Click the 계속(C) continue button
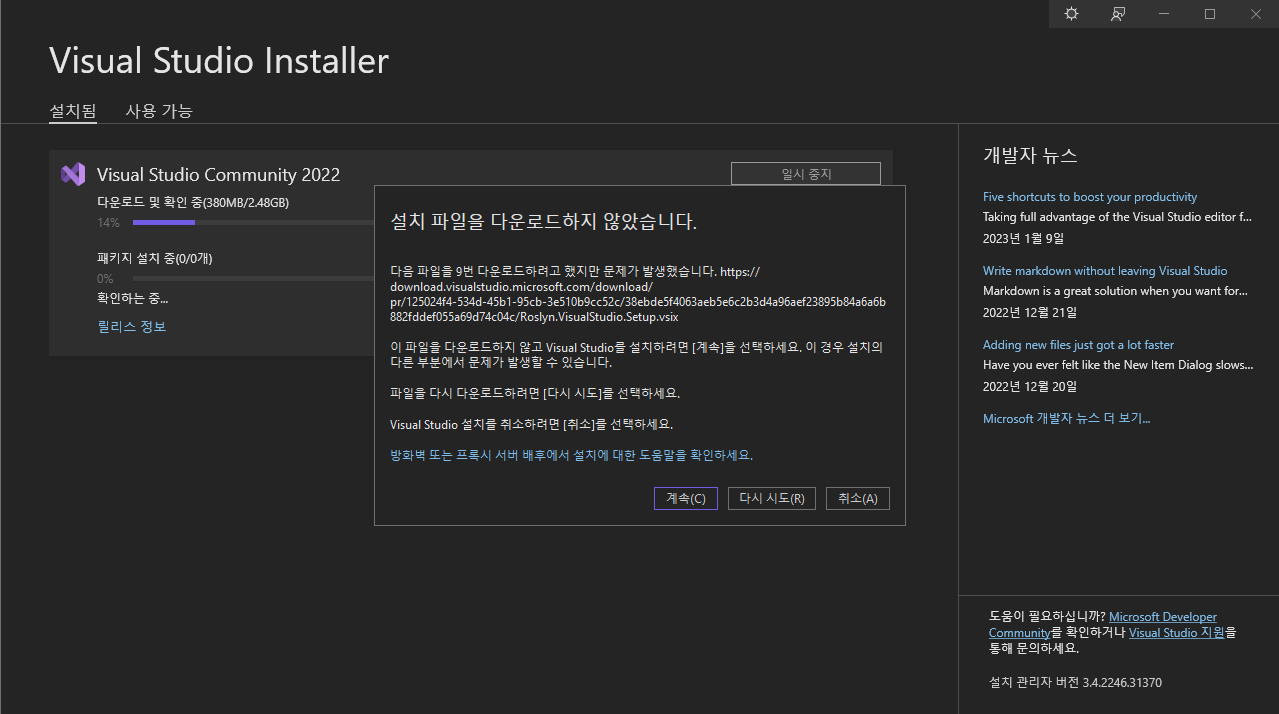Viewport: 1279px width, 714px height. (686, 498)
